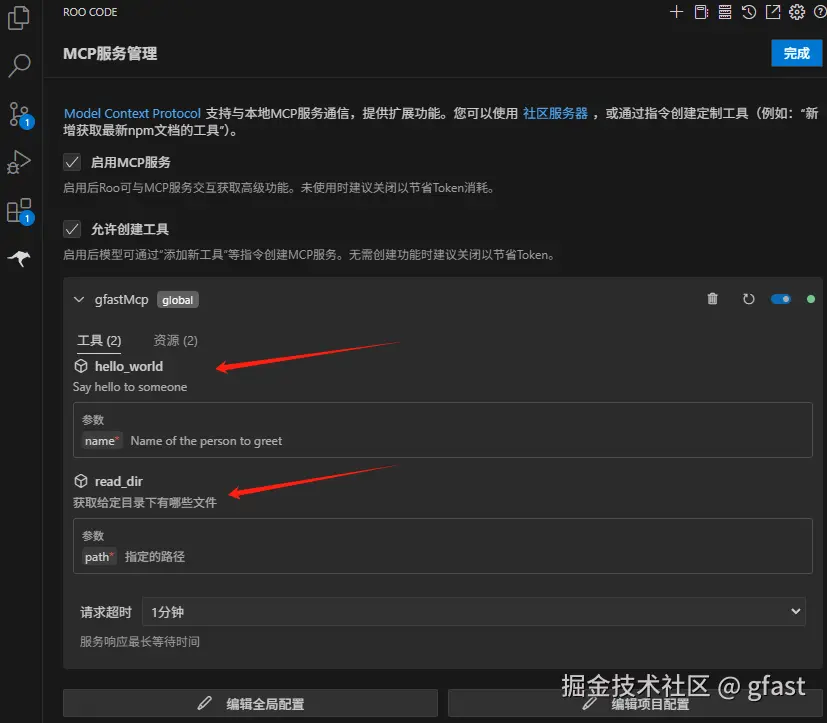827x723 pixels.
Task: Open Roo Code kangaroo icon
Action: pyautogui.click(x=20, y=258)
